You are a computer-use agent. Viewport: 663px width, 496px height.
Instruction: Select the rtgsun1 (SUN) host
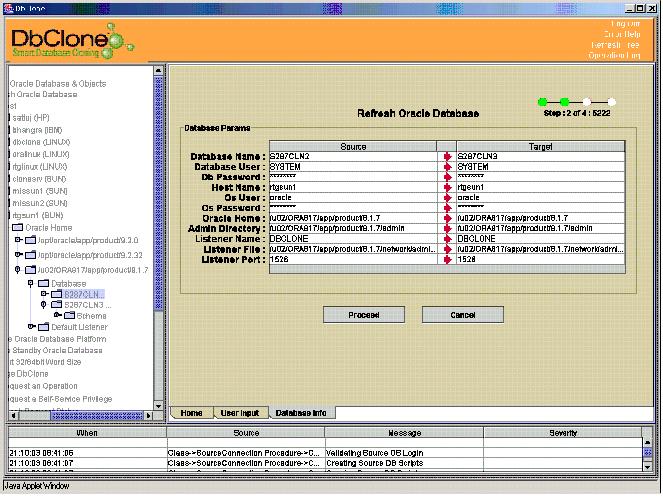pos(38,215)
